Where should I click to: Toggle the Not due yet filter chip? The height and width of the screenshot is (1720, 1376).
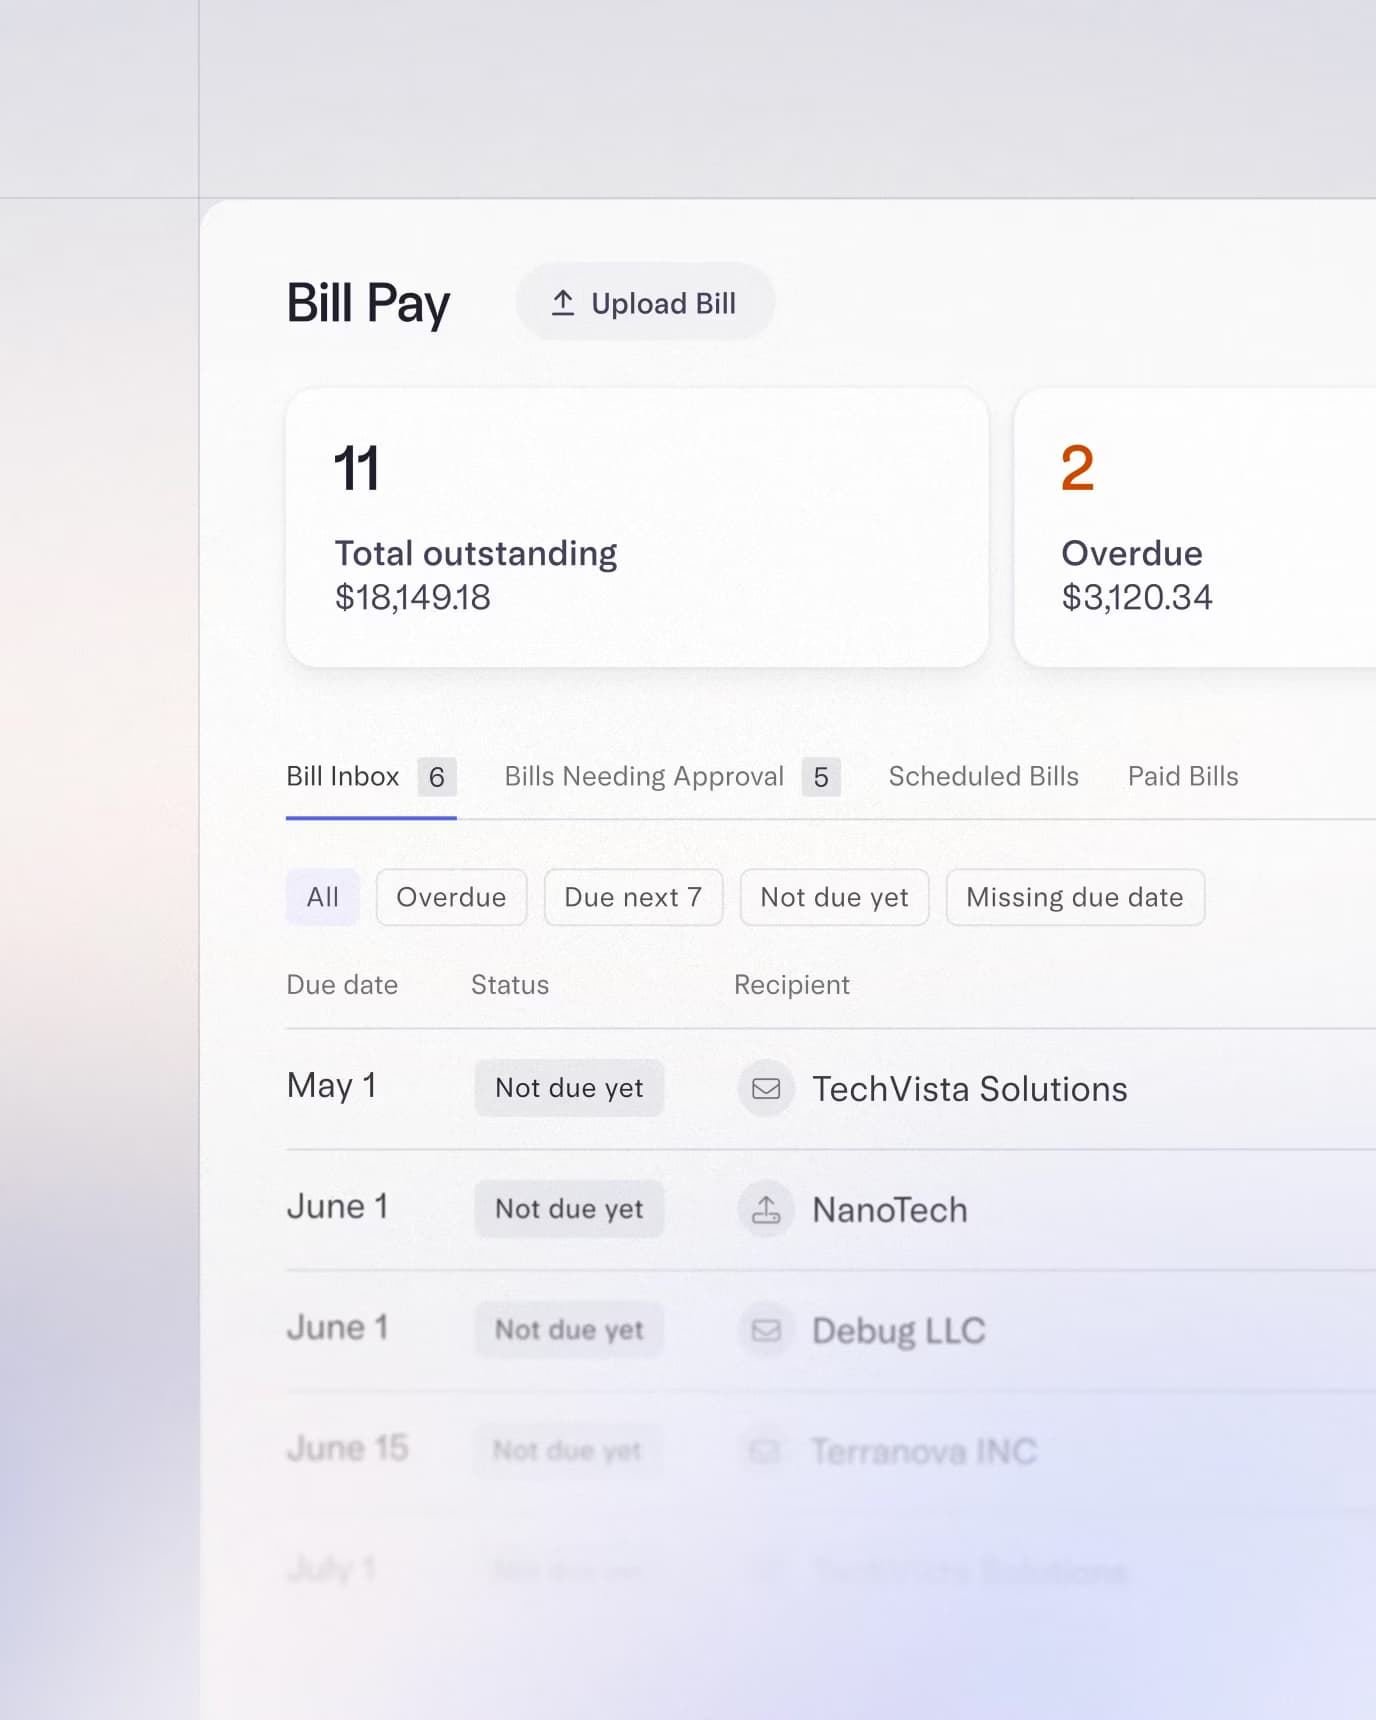point(834,897)
